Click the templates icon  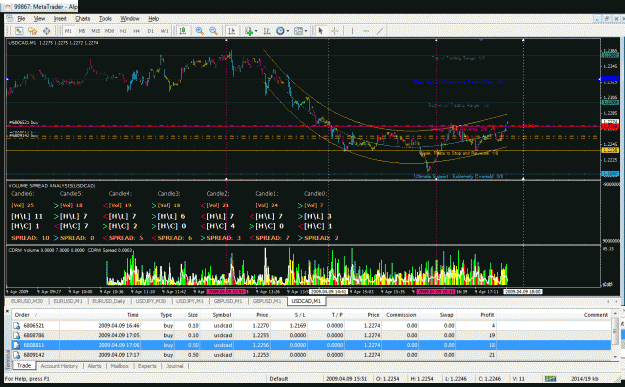(298, 31)
